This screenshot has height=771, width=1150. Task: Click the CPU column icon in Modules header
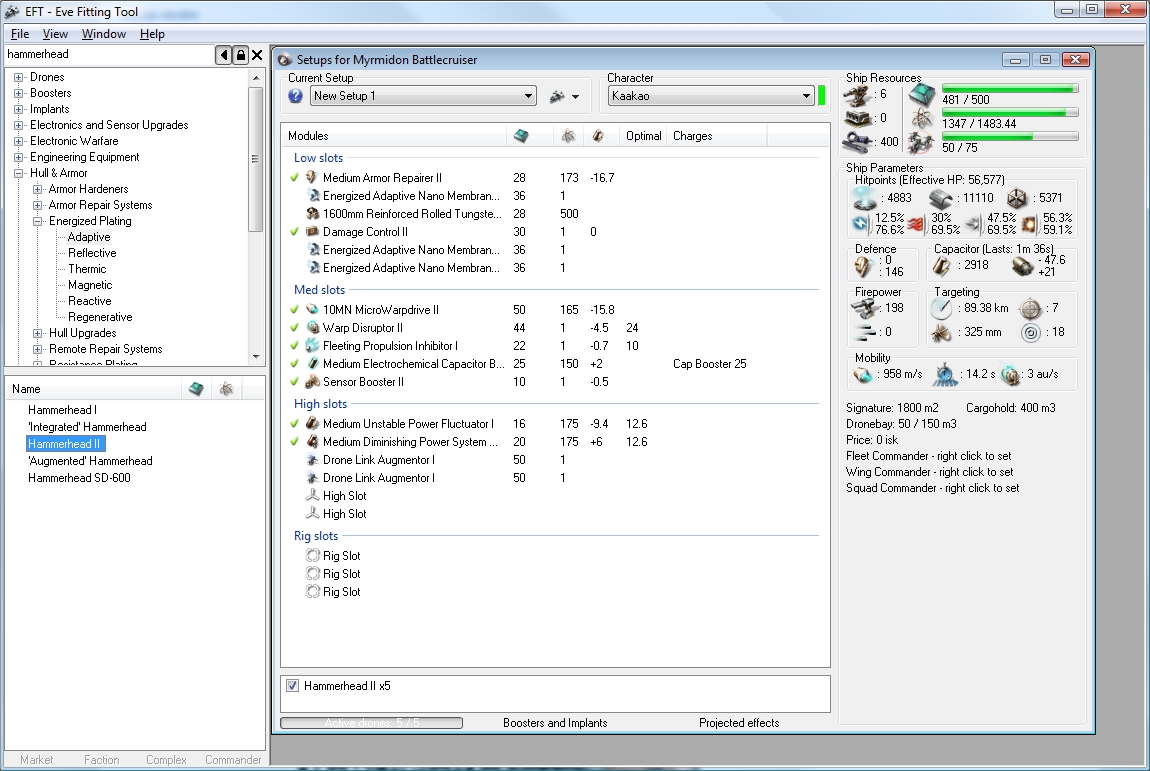point(521,136)
